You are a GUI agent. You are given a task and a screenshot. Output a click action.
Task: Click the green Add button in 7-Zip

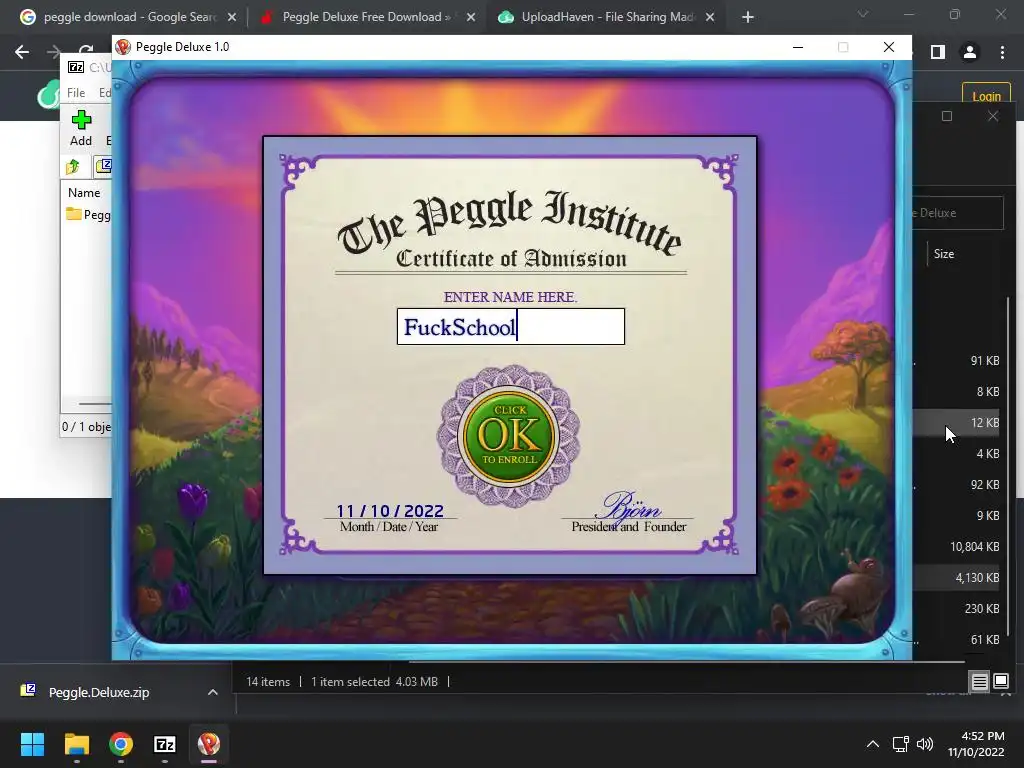tap(81, 128)
